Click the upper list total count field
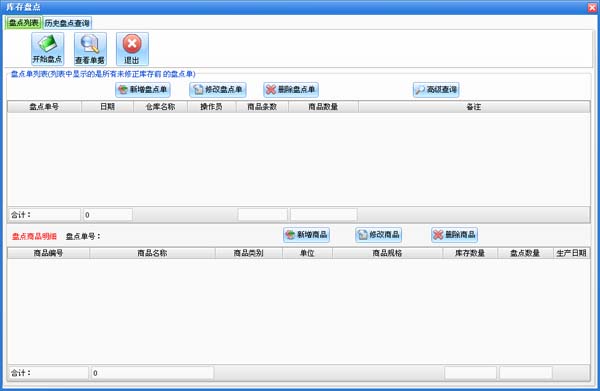The image size is (600, 391). 108,215
